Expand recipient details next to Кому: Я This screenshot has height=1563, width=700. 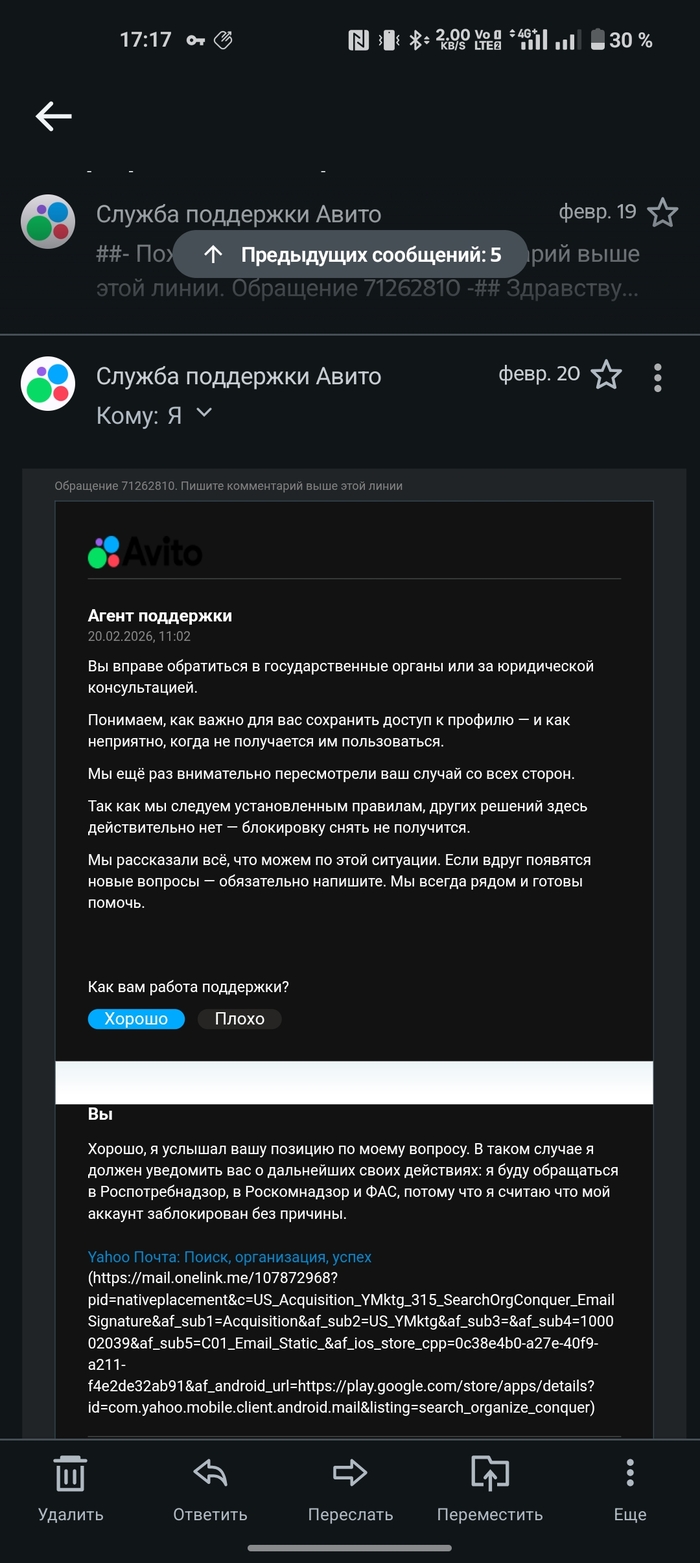(204, 413)
